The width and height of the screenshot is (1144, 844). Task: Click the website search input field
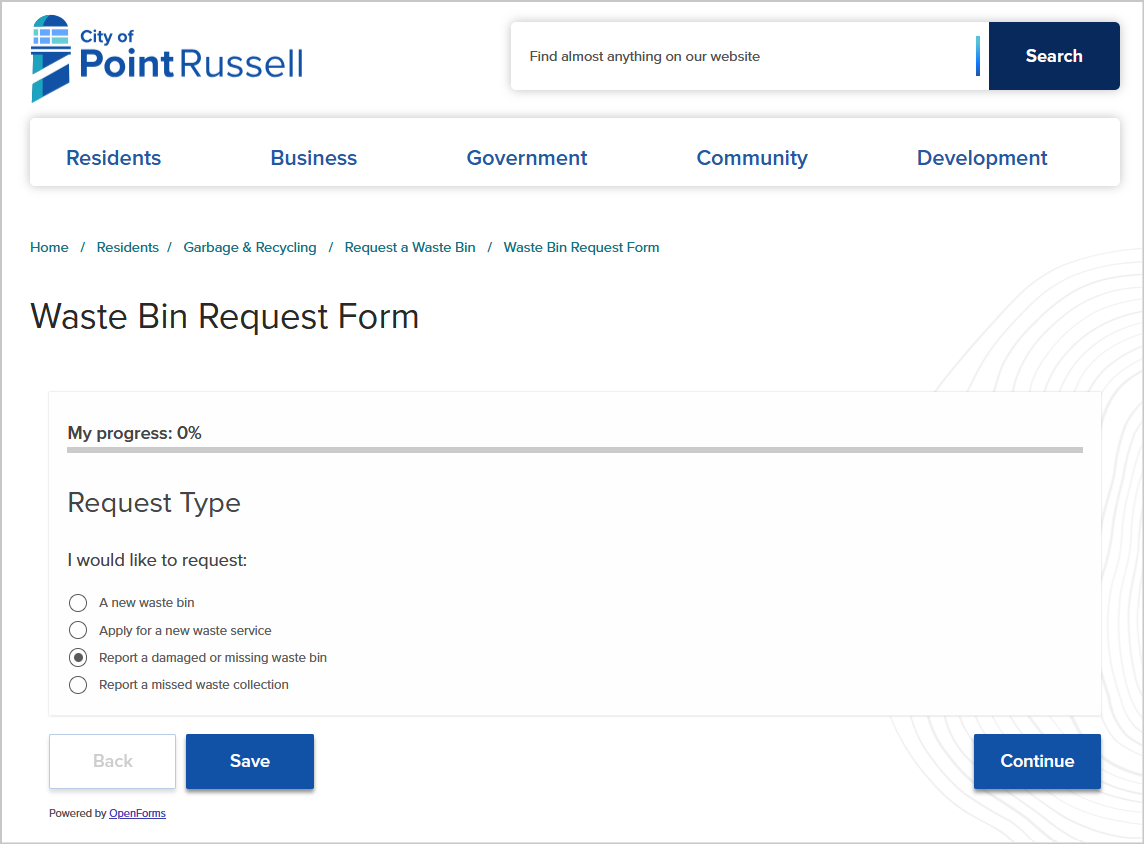point(749,56)
